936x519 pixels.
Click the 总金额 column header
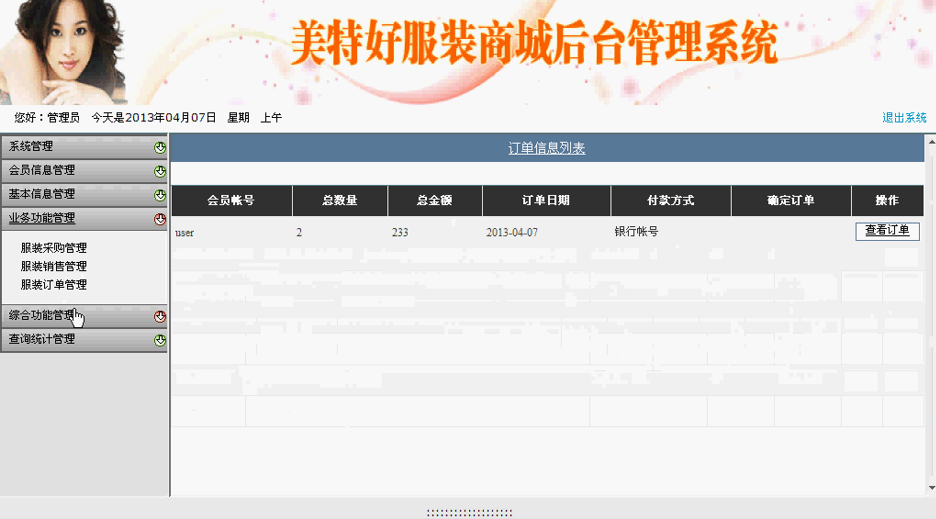tap(435, 201)
